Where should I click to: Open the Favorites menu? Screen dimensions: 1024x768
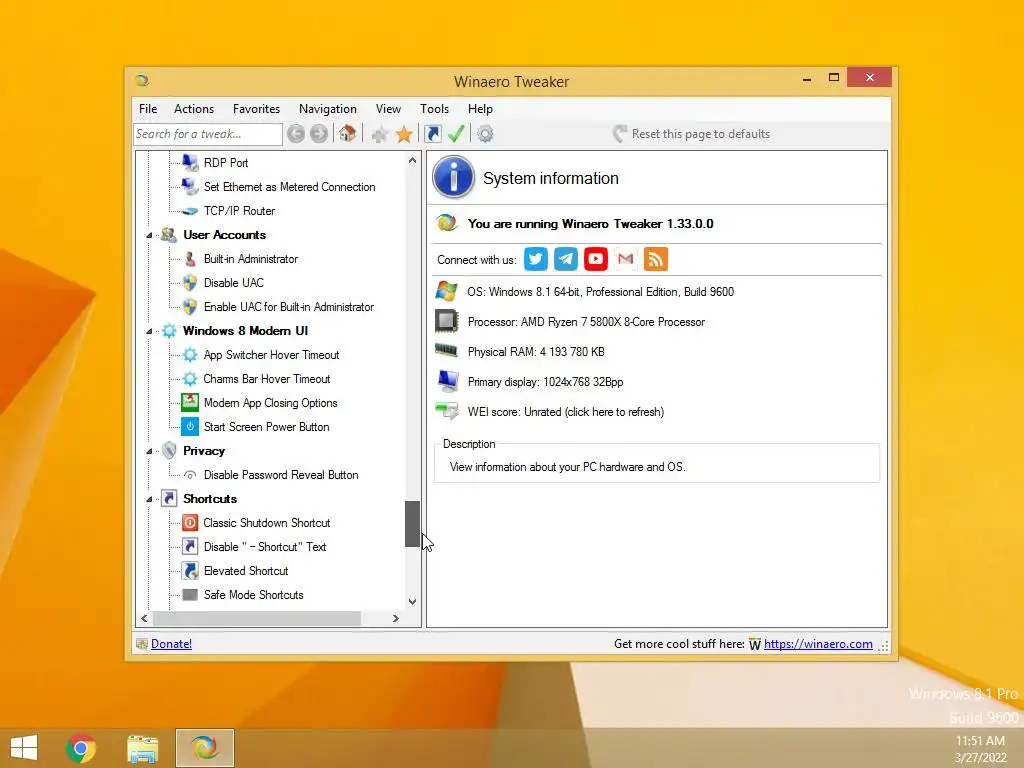click(257, 109)
